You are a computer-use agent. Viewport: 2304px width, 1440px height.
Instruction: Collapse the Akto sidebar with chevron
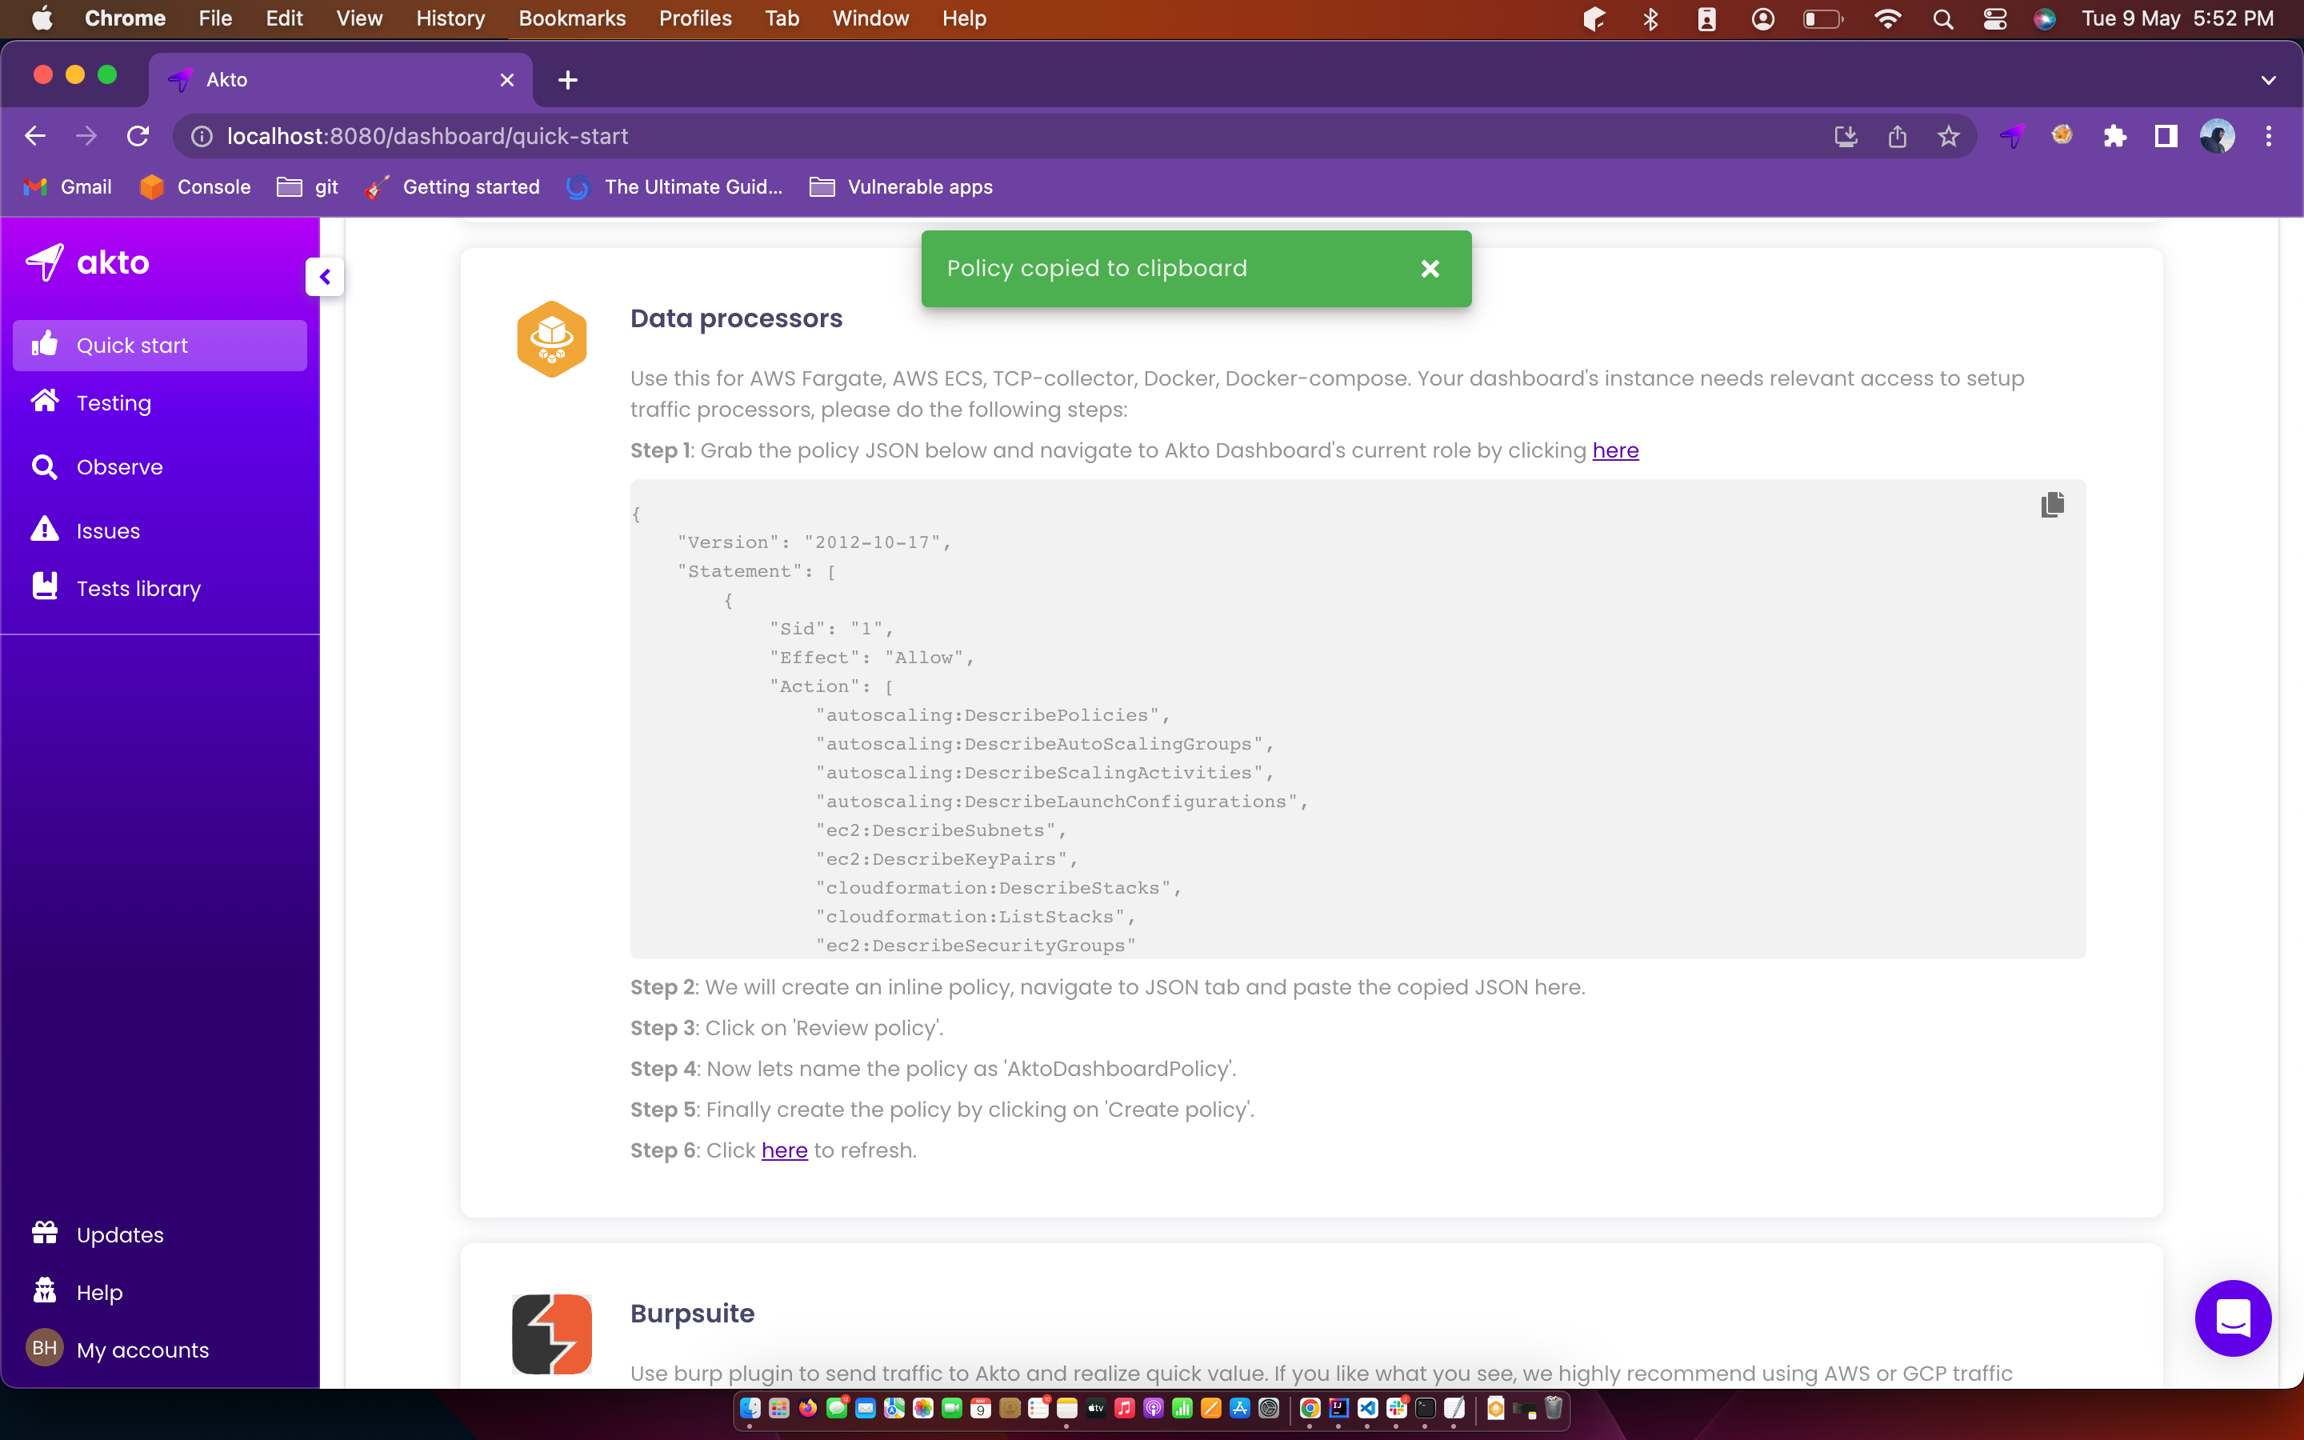pyautogui.click(x=325, y=277)
